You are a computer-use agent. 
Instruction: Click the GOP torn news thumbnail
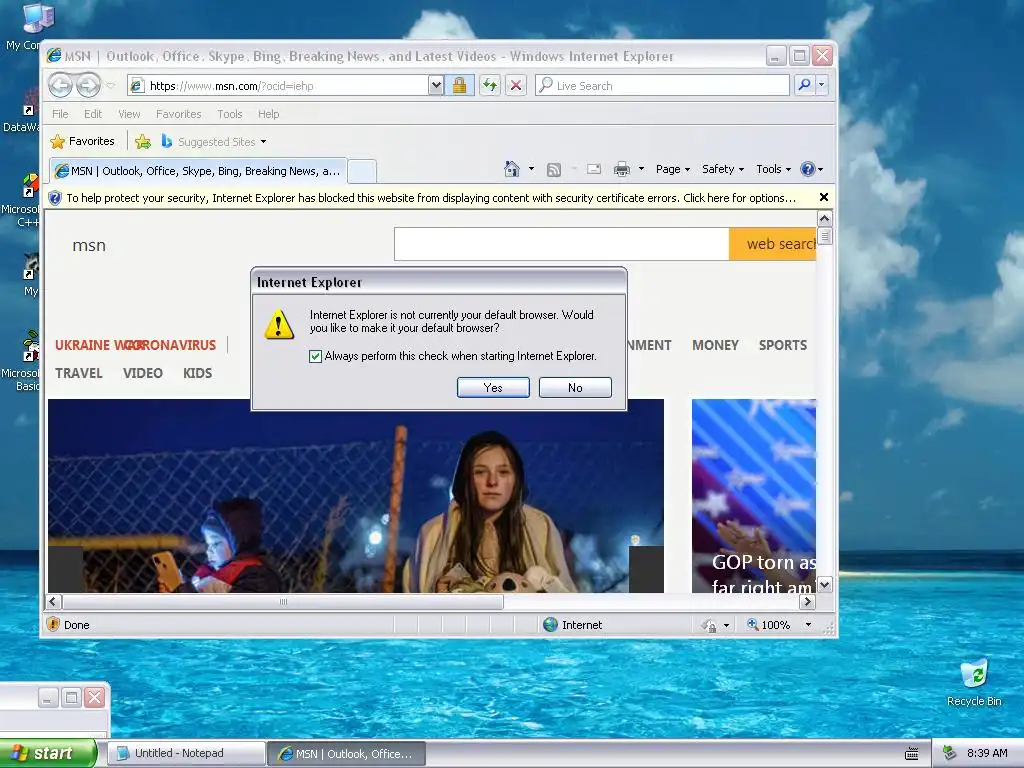point(754,496)
